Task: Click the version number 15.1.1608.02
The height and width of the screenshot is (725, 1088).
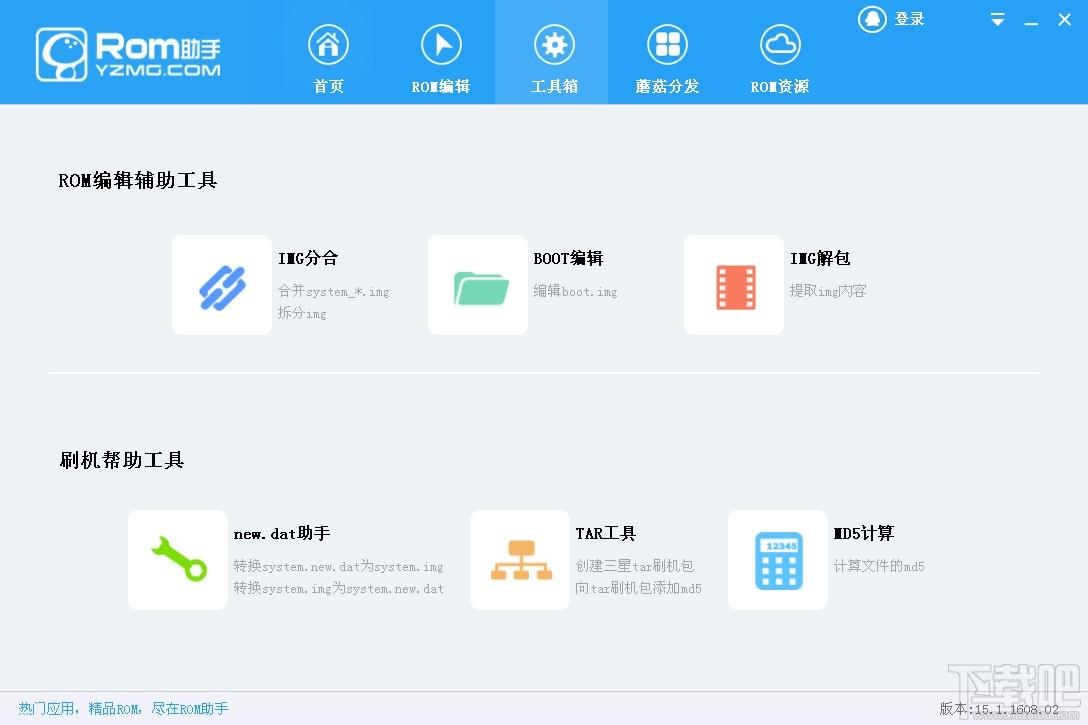Action: 1017,709
